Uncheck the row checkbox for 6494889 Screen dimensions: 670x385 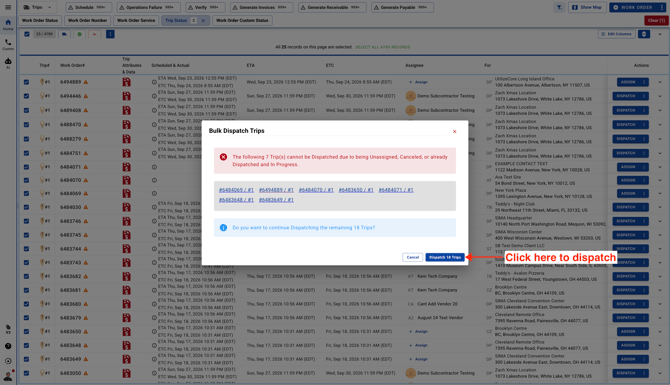(x=26, y=82)
